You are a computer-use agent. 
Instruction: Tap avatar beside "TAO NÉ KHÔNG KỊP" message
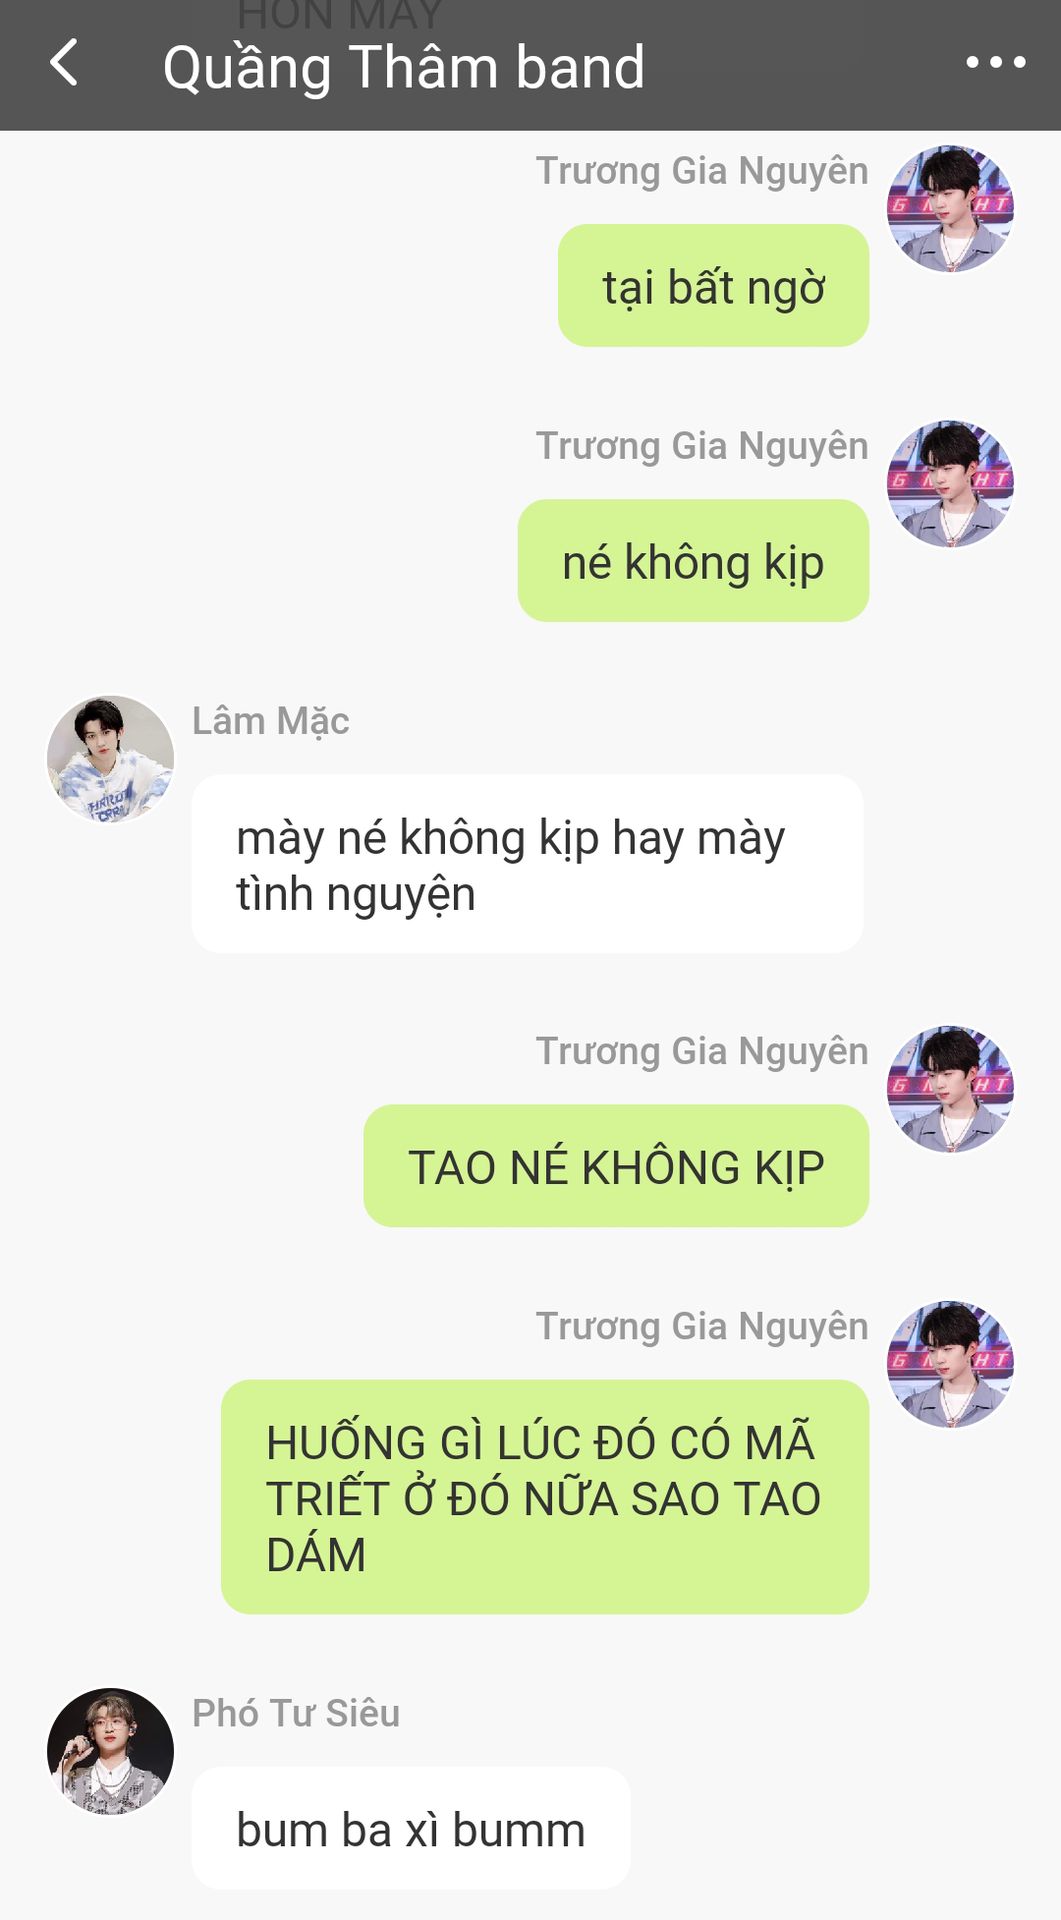click(x=951, y=1089)
